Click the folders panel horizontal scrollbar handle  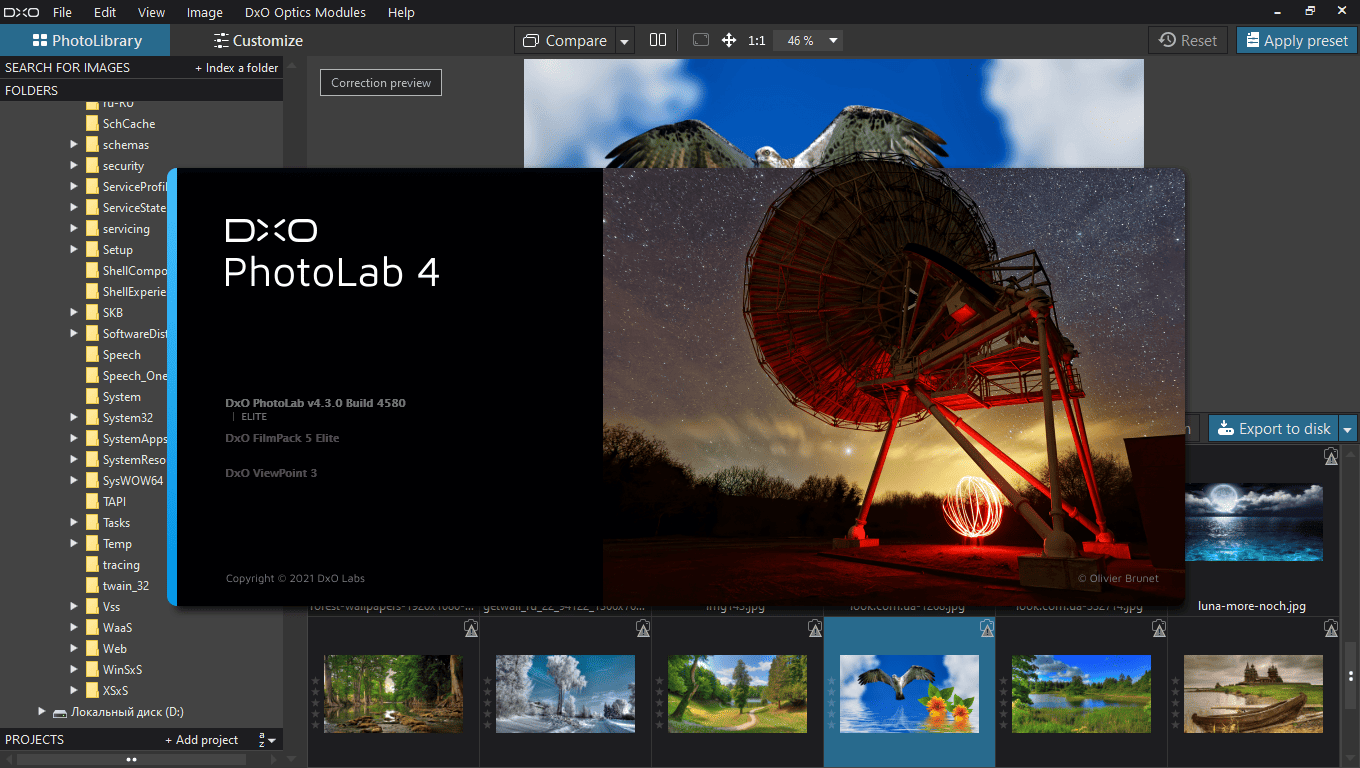point(131,760)
